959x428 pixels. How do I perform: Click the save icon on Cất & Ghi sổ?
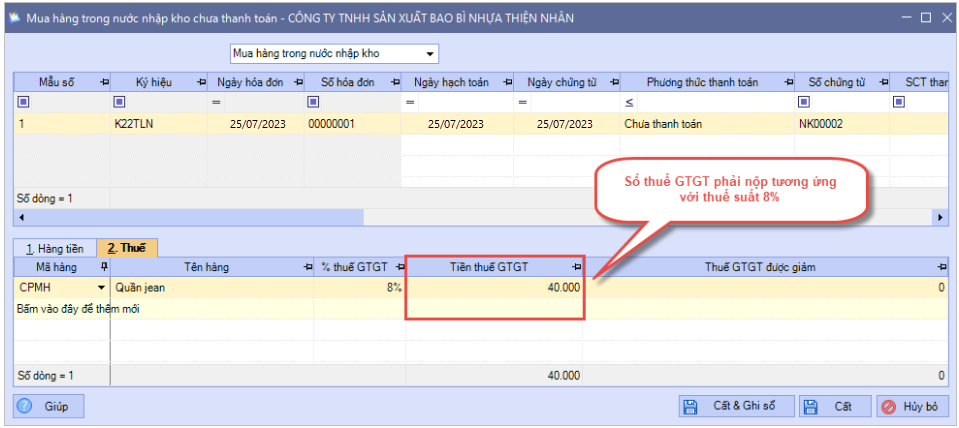[689, 407]
